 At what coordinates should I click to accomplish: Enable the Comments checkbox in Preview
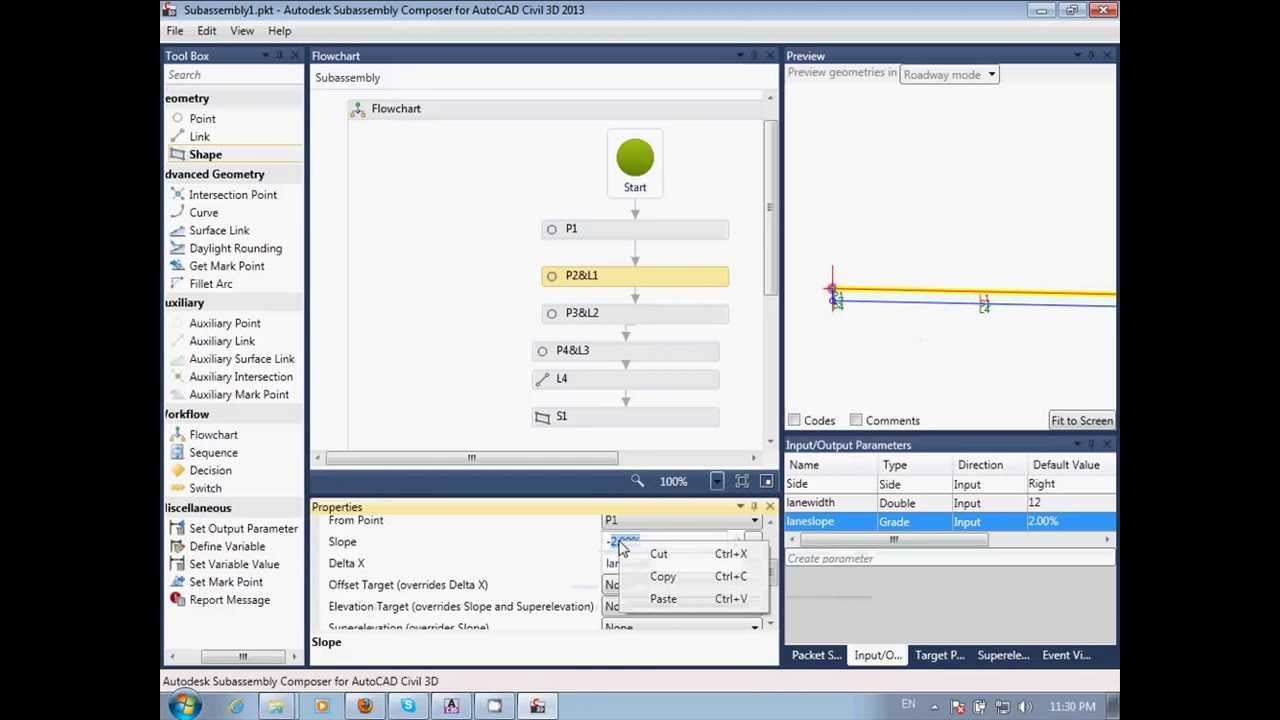(x=856, y=421)
